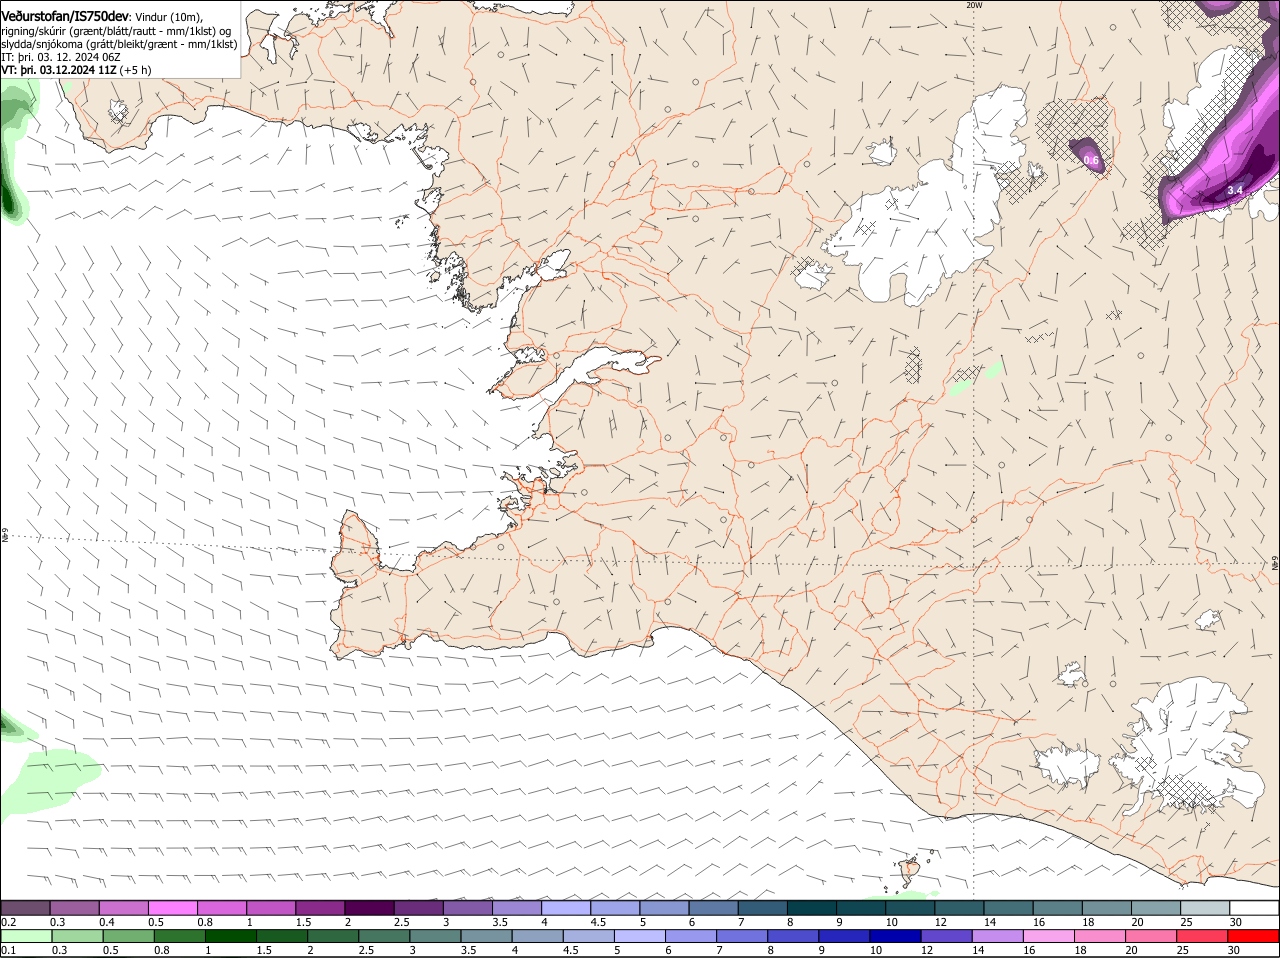Click the valid time line 'VT: þri. 03.12.2024 11Z'
Screen dimensions: 1280x958
click(60, 70)
